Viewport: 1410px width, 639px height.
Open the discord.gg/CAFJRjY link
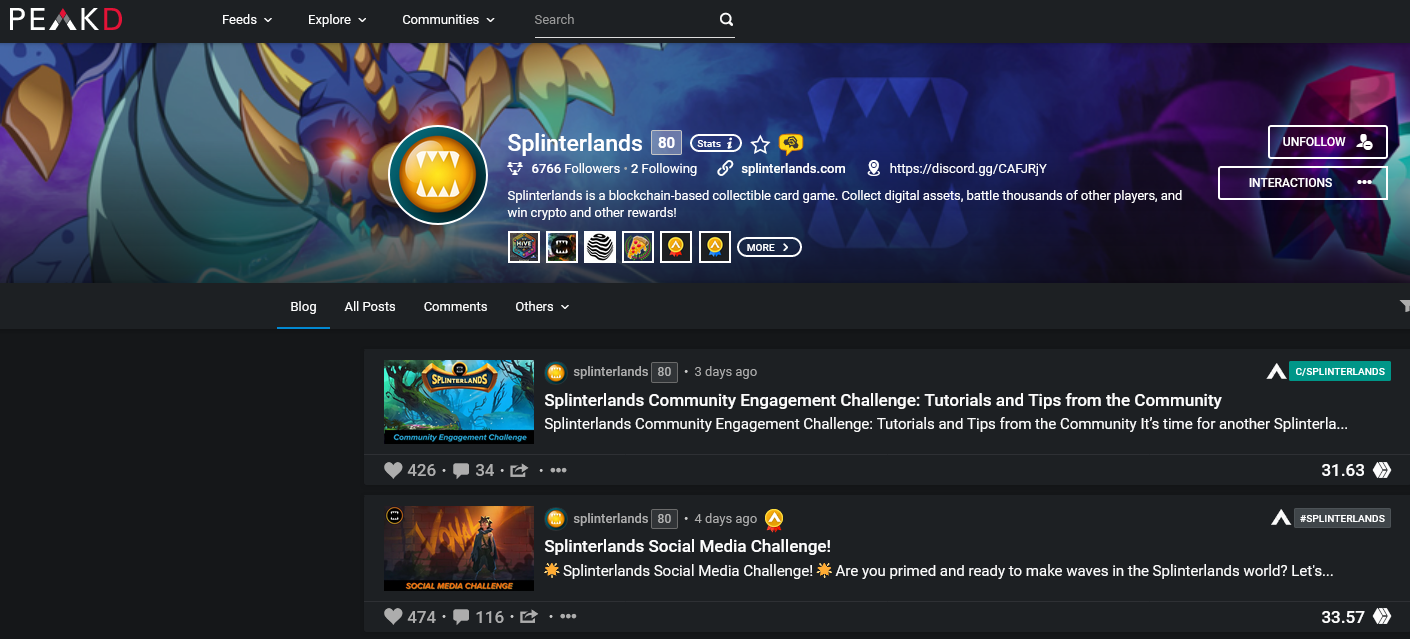(968, 169)
